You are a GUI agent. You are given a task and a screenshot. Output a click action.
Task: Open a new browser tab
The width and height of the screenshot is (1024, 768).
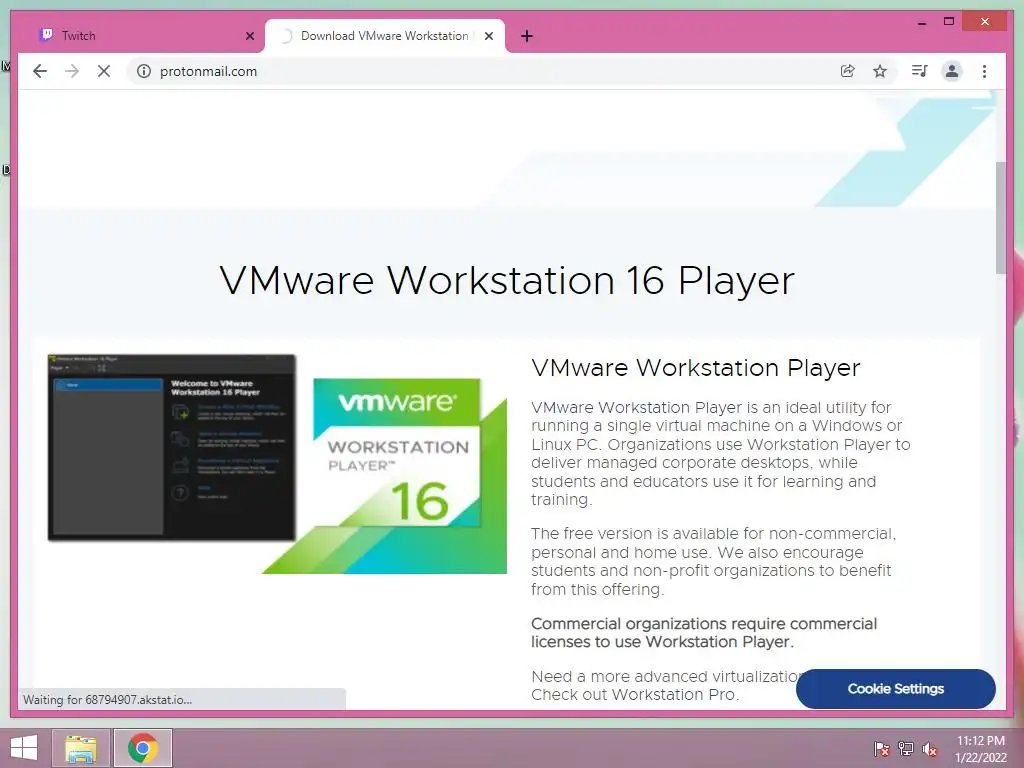[527, 36]
